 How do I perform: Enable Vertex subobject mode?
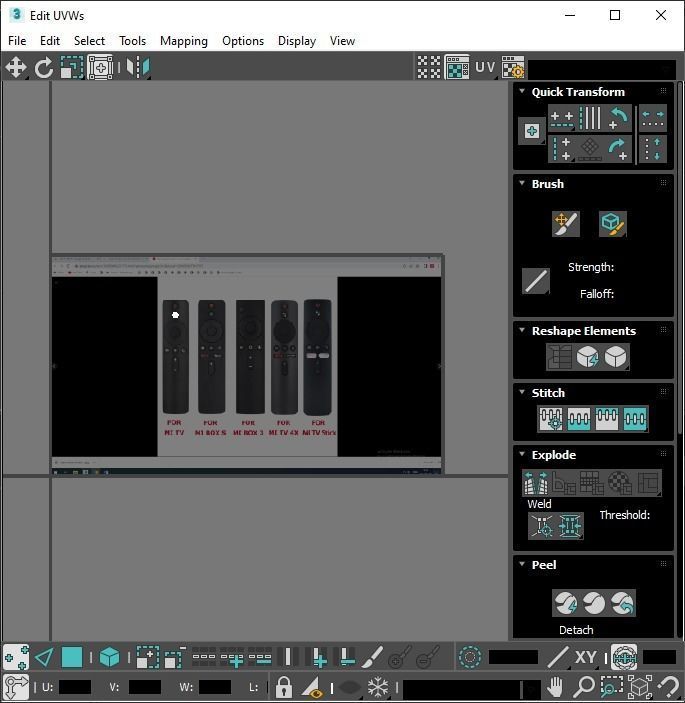(x=16, y=657)
